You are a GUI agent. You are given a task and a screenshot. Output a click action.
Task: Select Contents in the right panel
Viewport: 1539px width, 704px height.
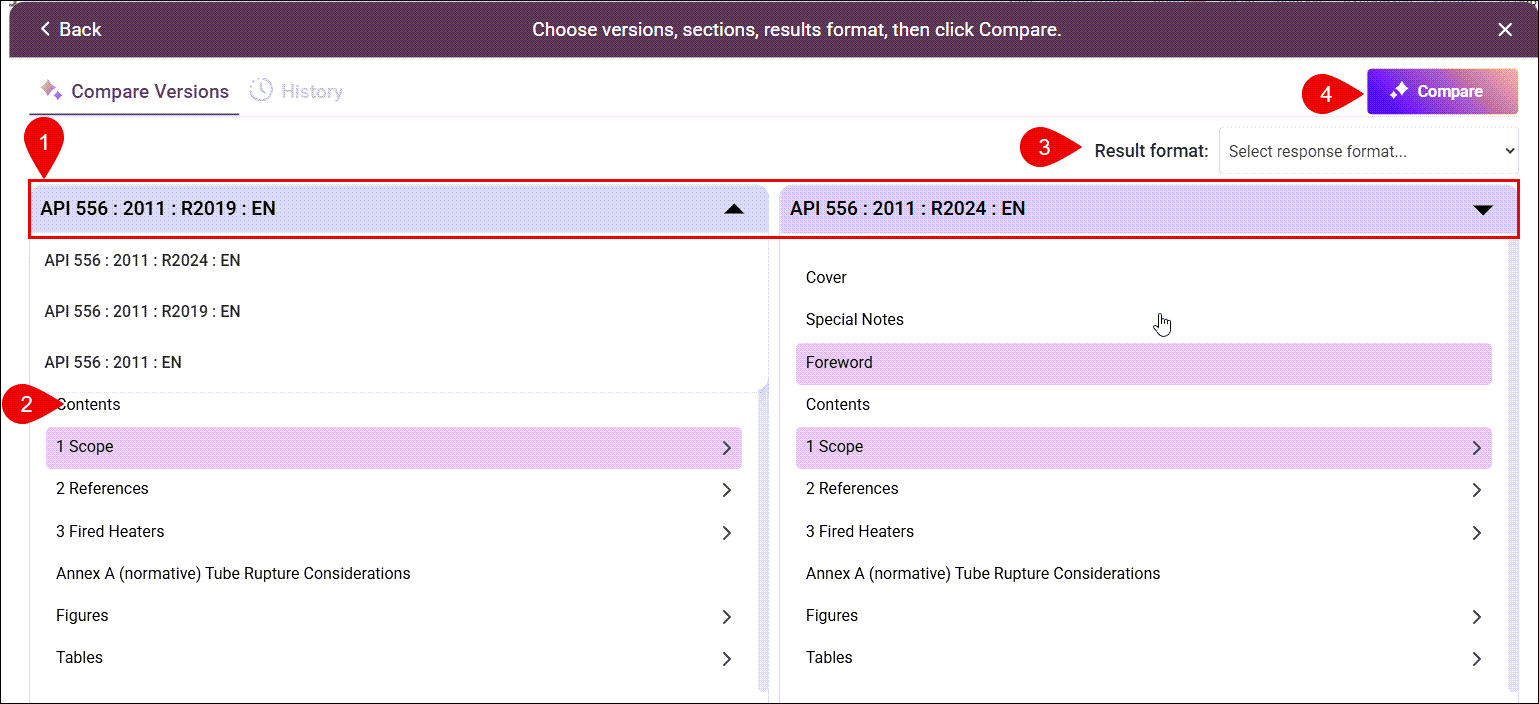pyautogui.click(x=1144, y=404)
